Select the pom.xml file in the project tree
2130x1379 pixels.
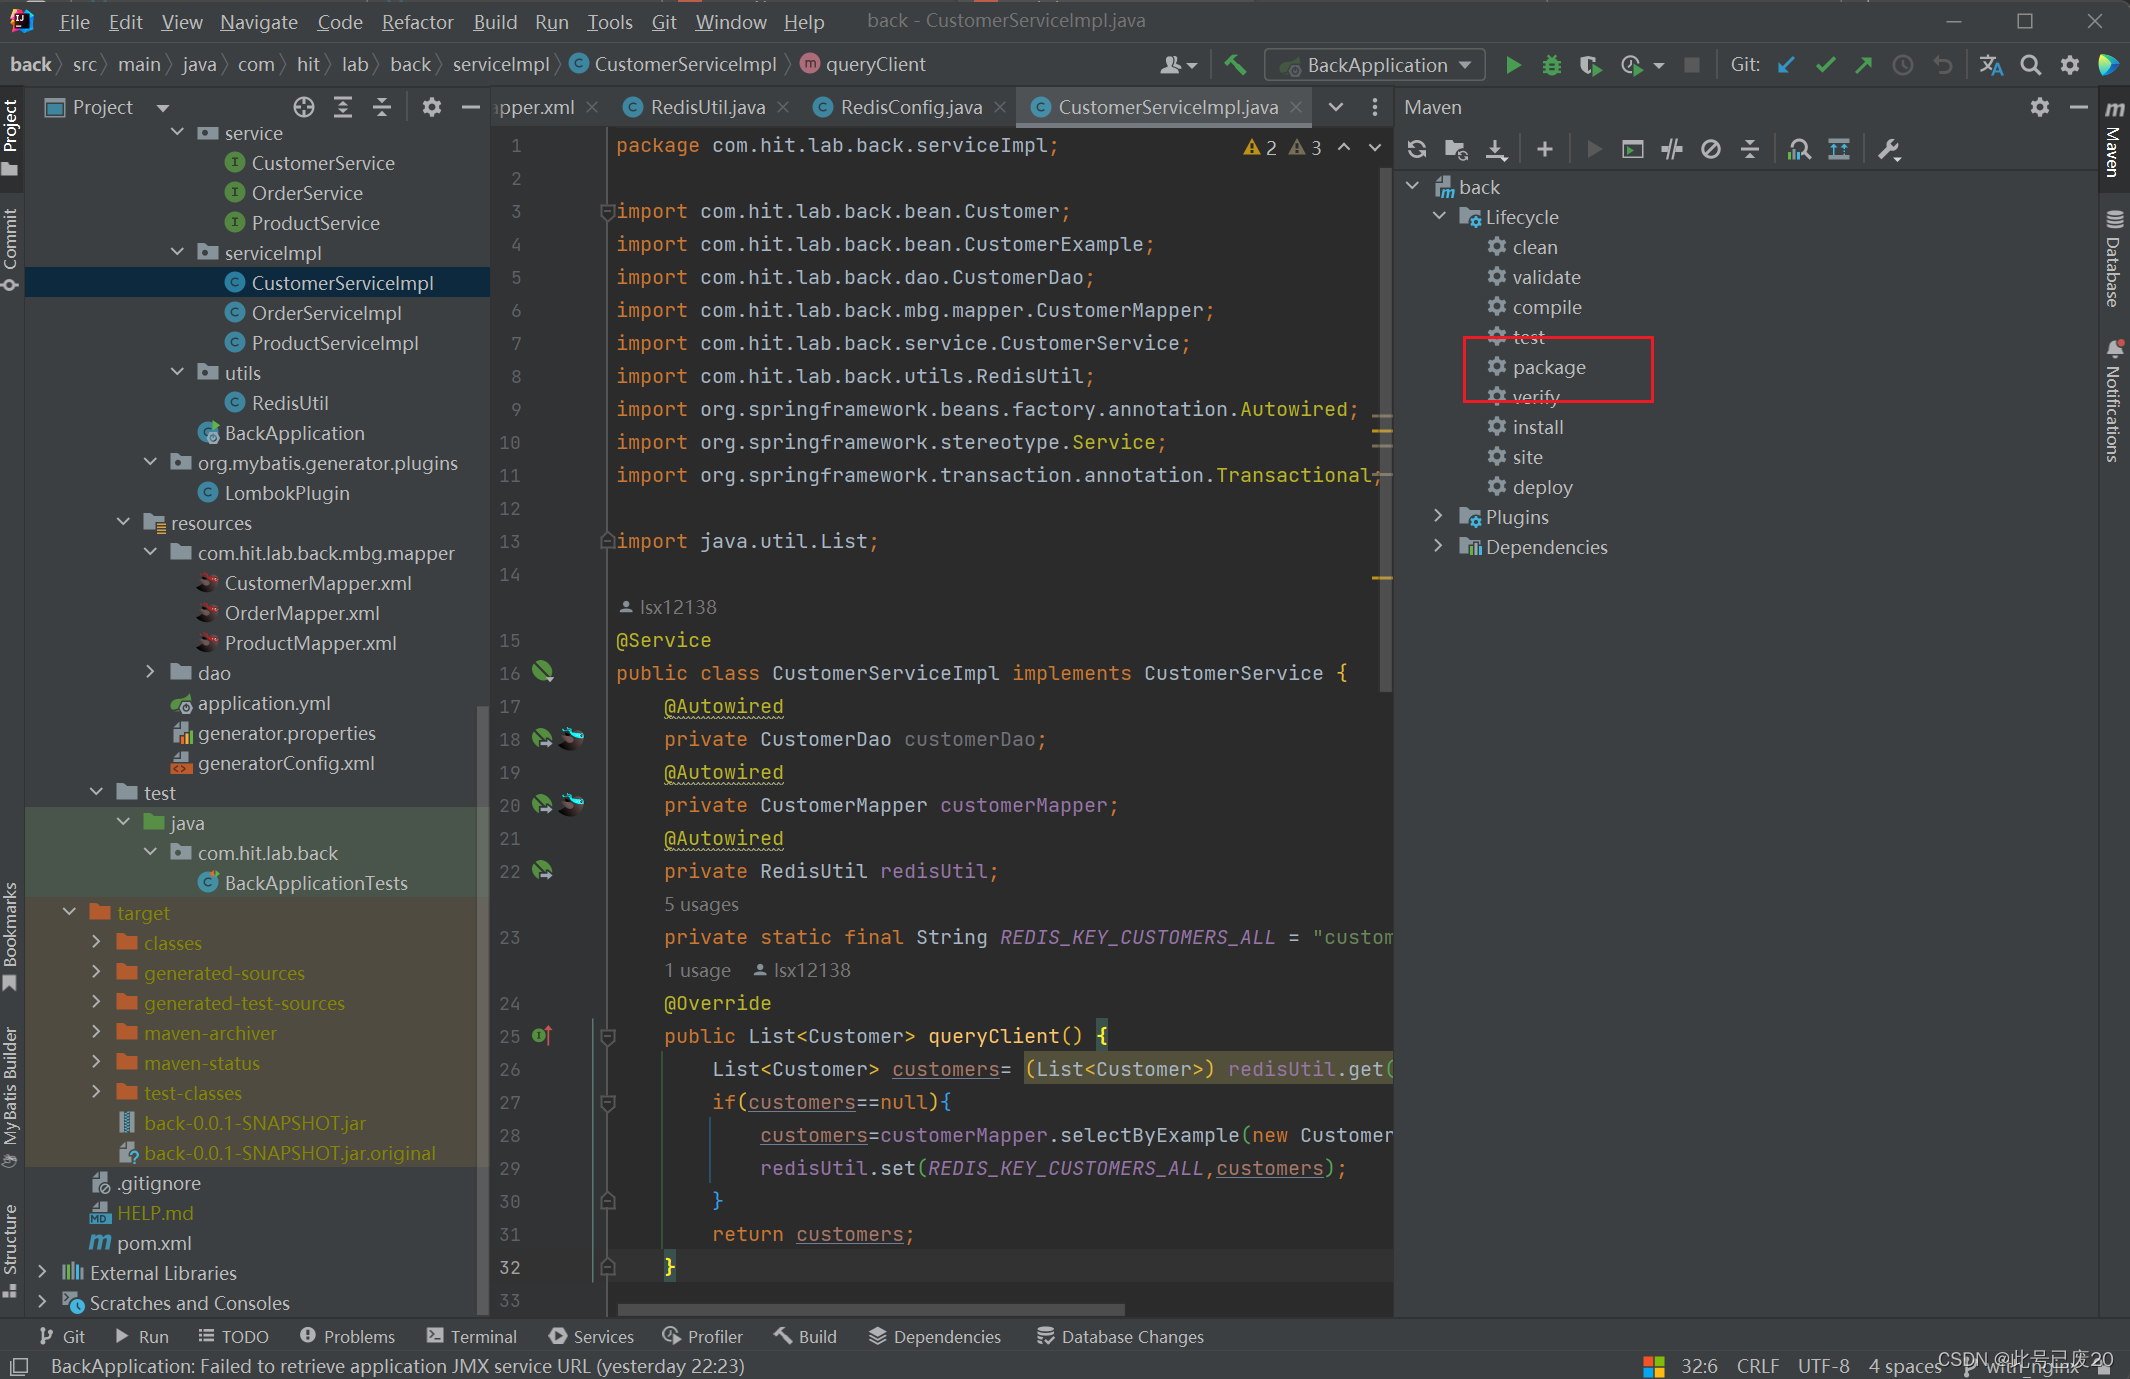(154, 1243)
